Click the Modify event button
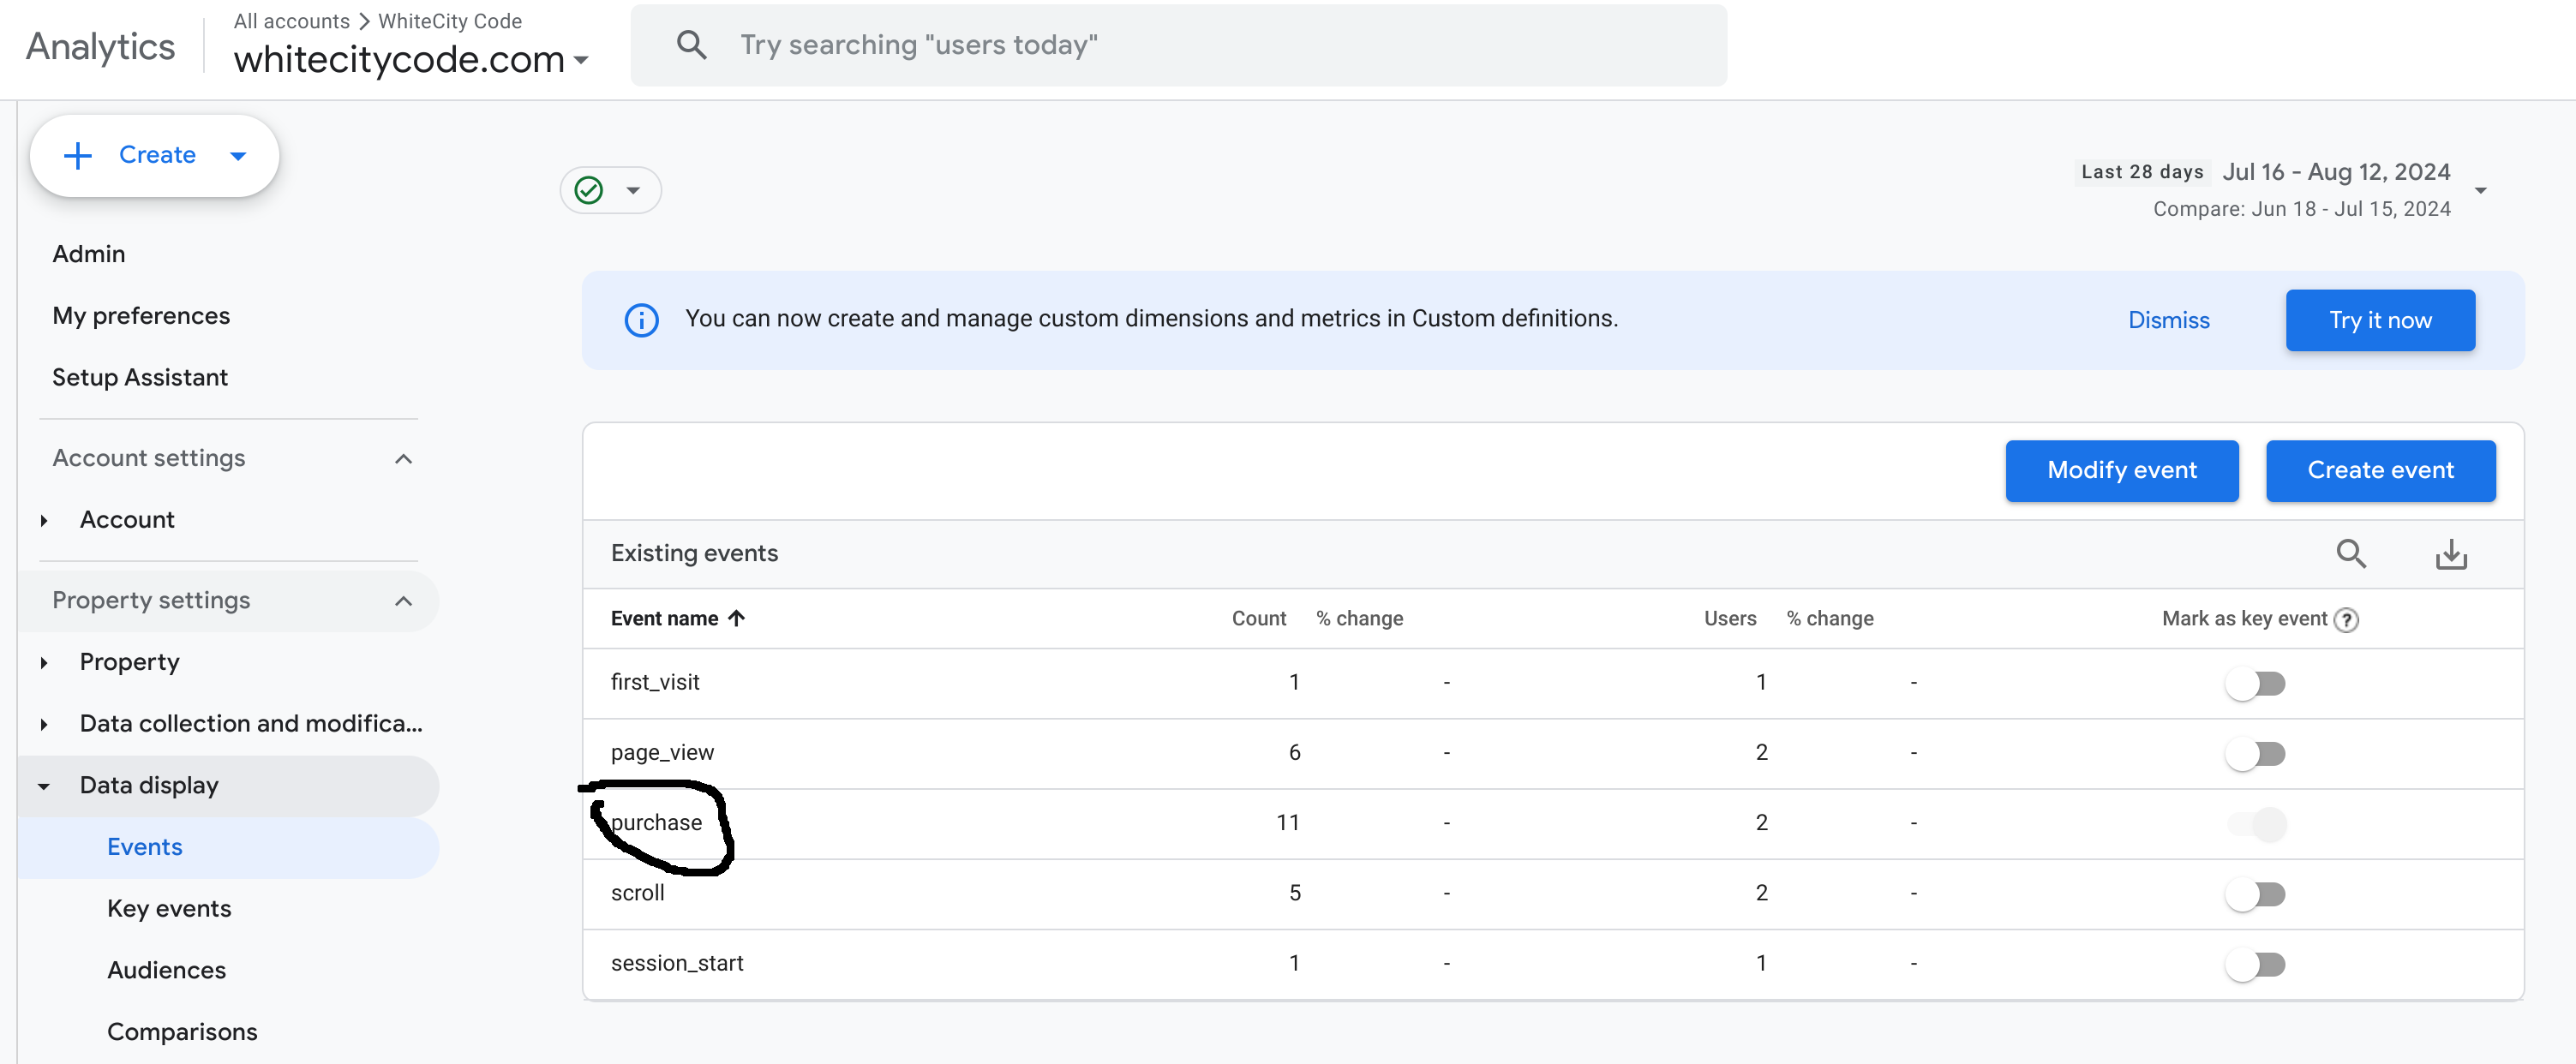Image resolution: width=2576 pixels, height=1064 pixels. point(2121,470)
